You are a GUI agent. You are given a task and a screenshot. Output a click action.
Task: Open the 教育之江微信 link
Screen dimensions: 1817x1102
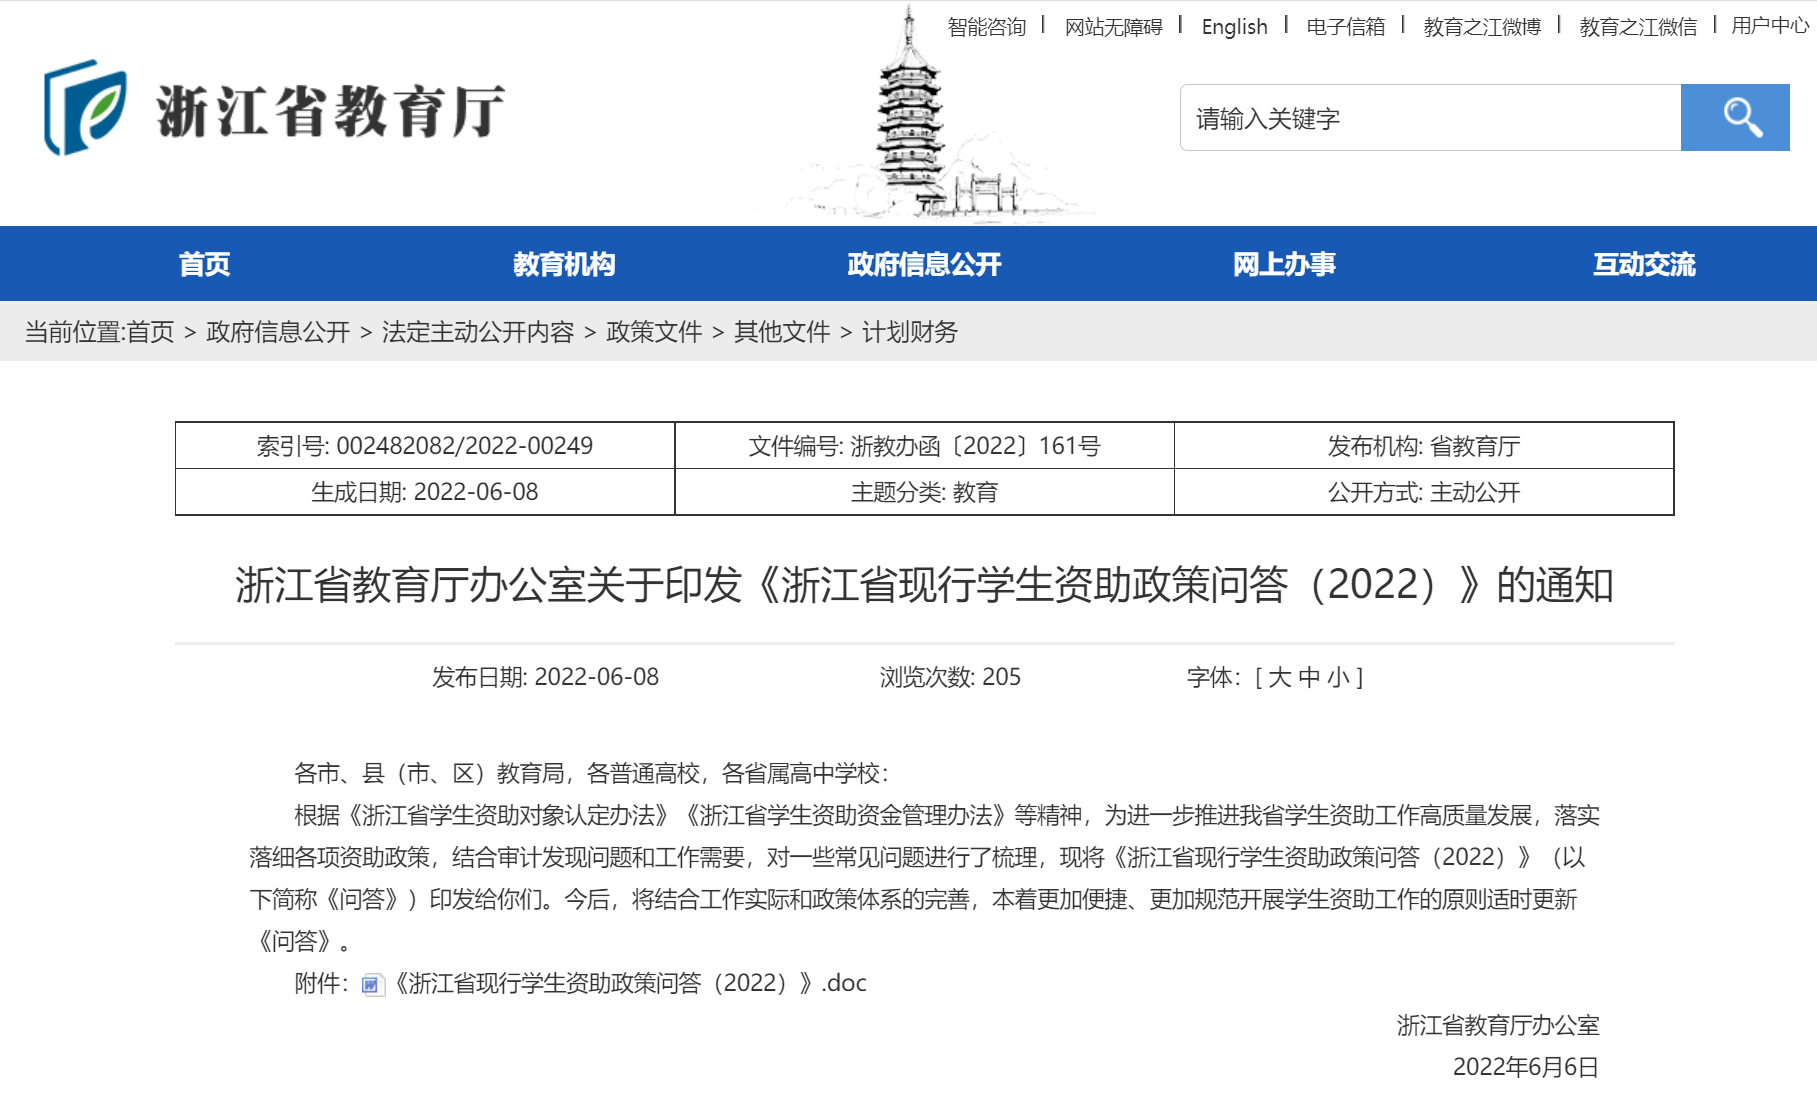[x=1638, y=27]
